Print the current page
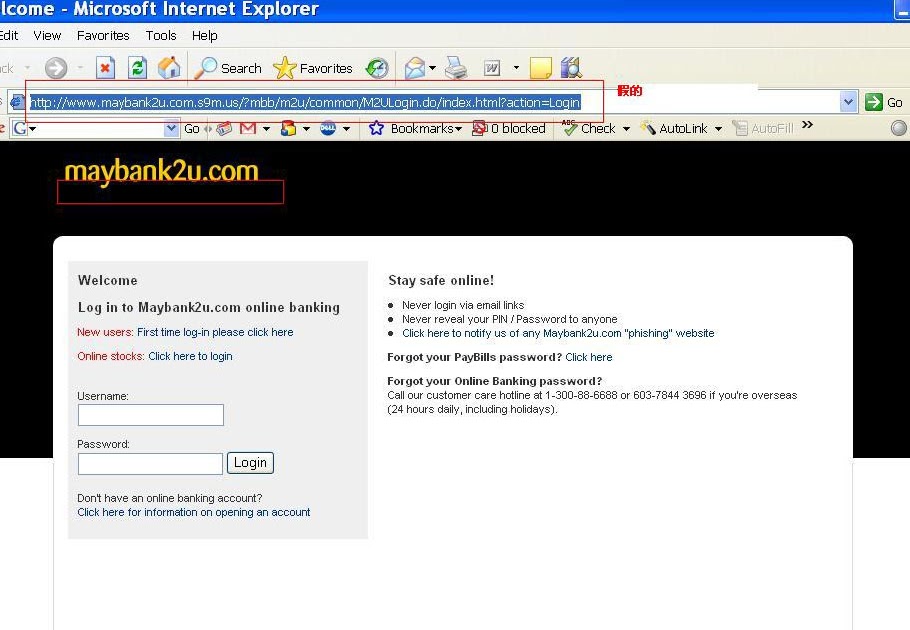The height and width of the screenshot is (630, 910). [x=456, y=68]
